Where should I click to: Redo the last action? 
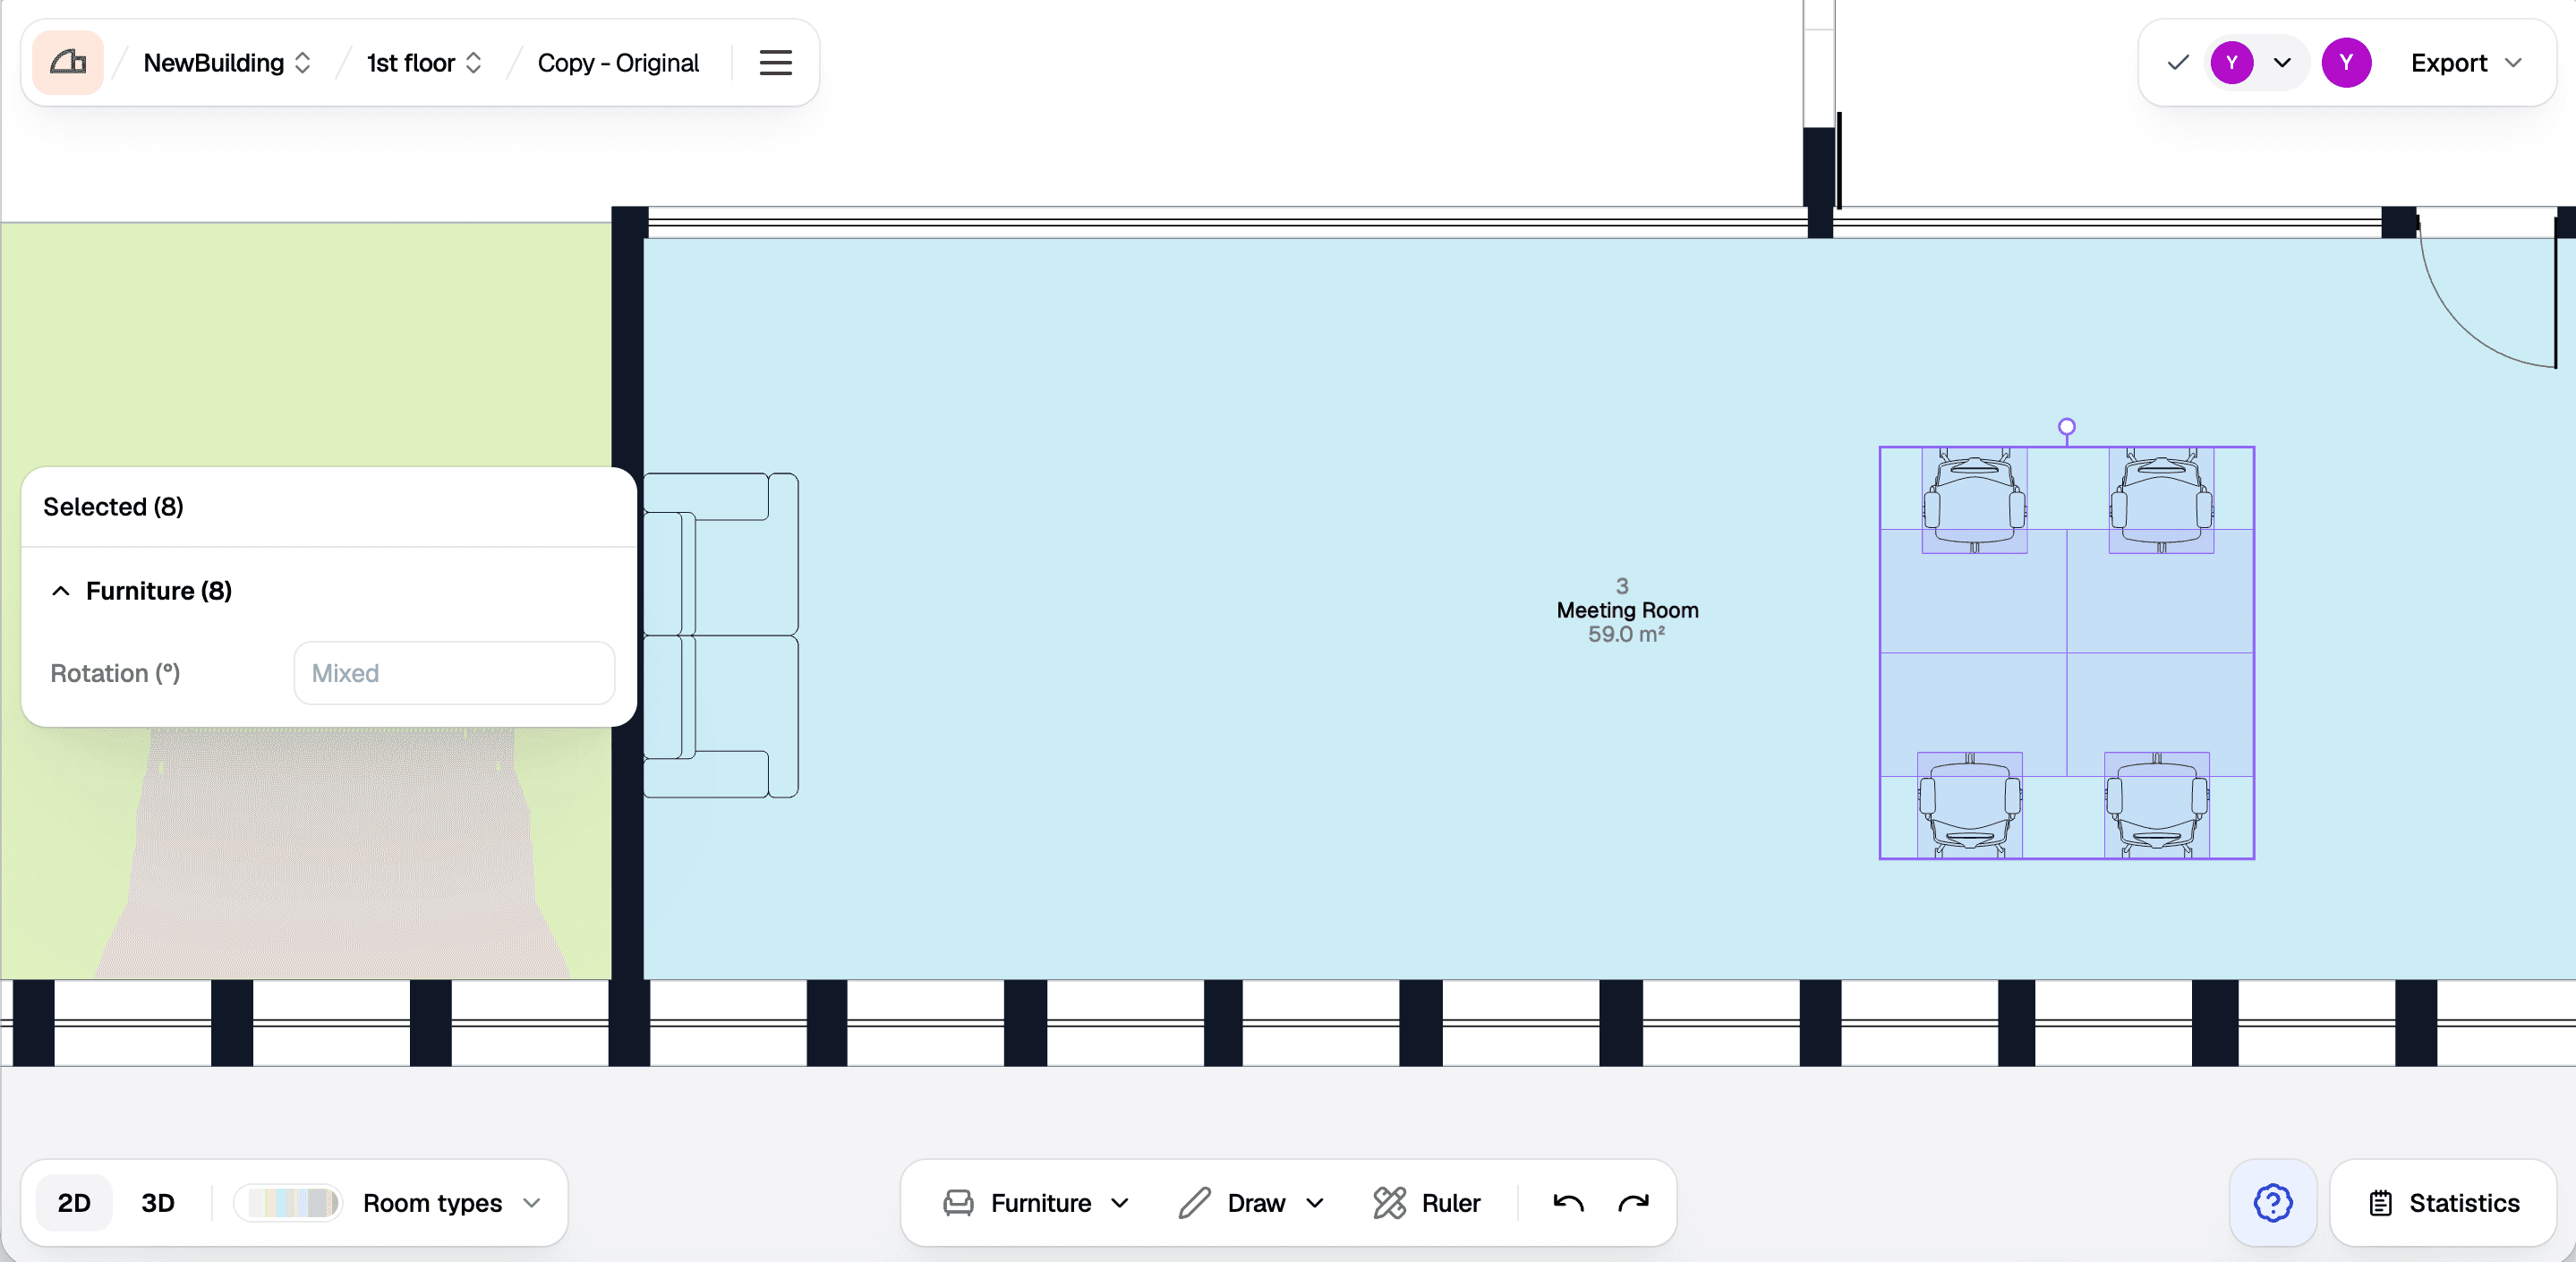pyautogui.click(x=1633, y=1203)
